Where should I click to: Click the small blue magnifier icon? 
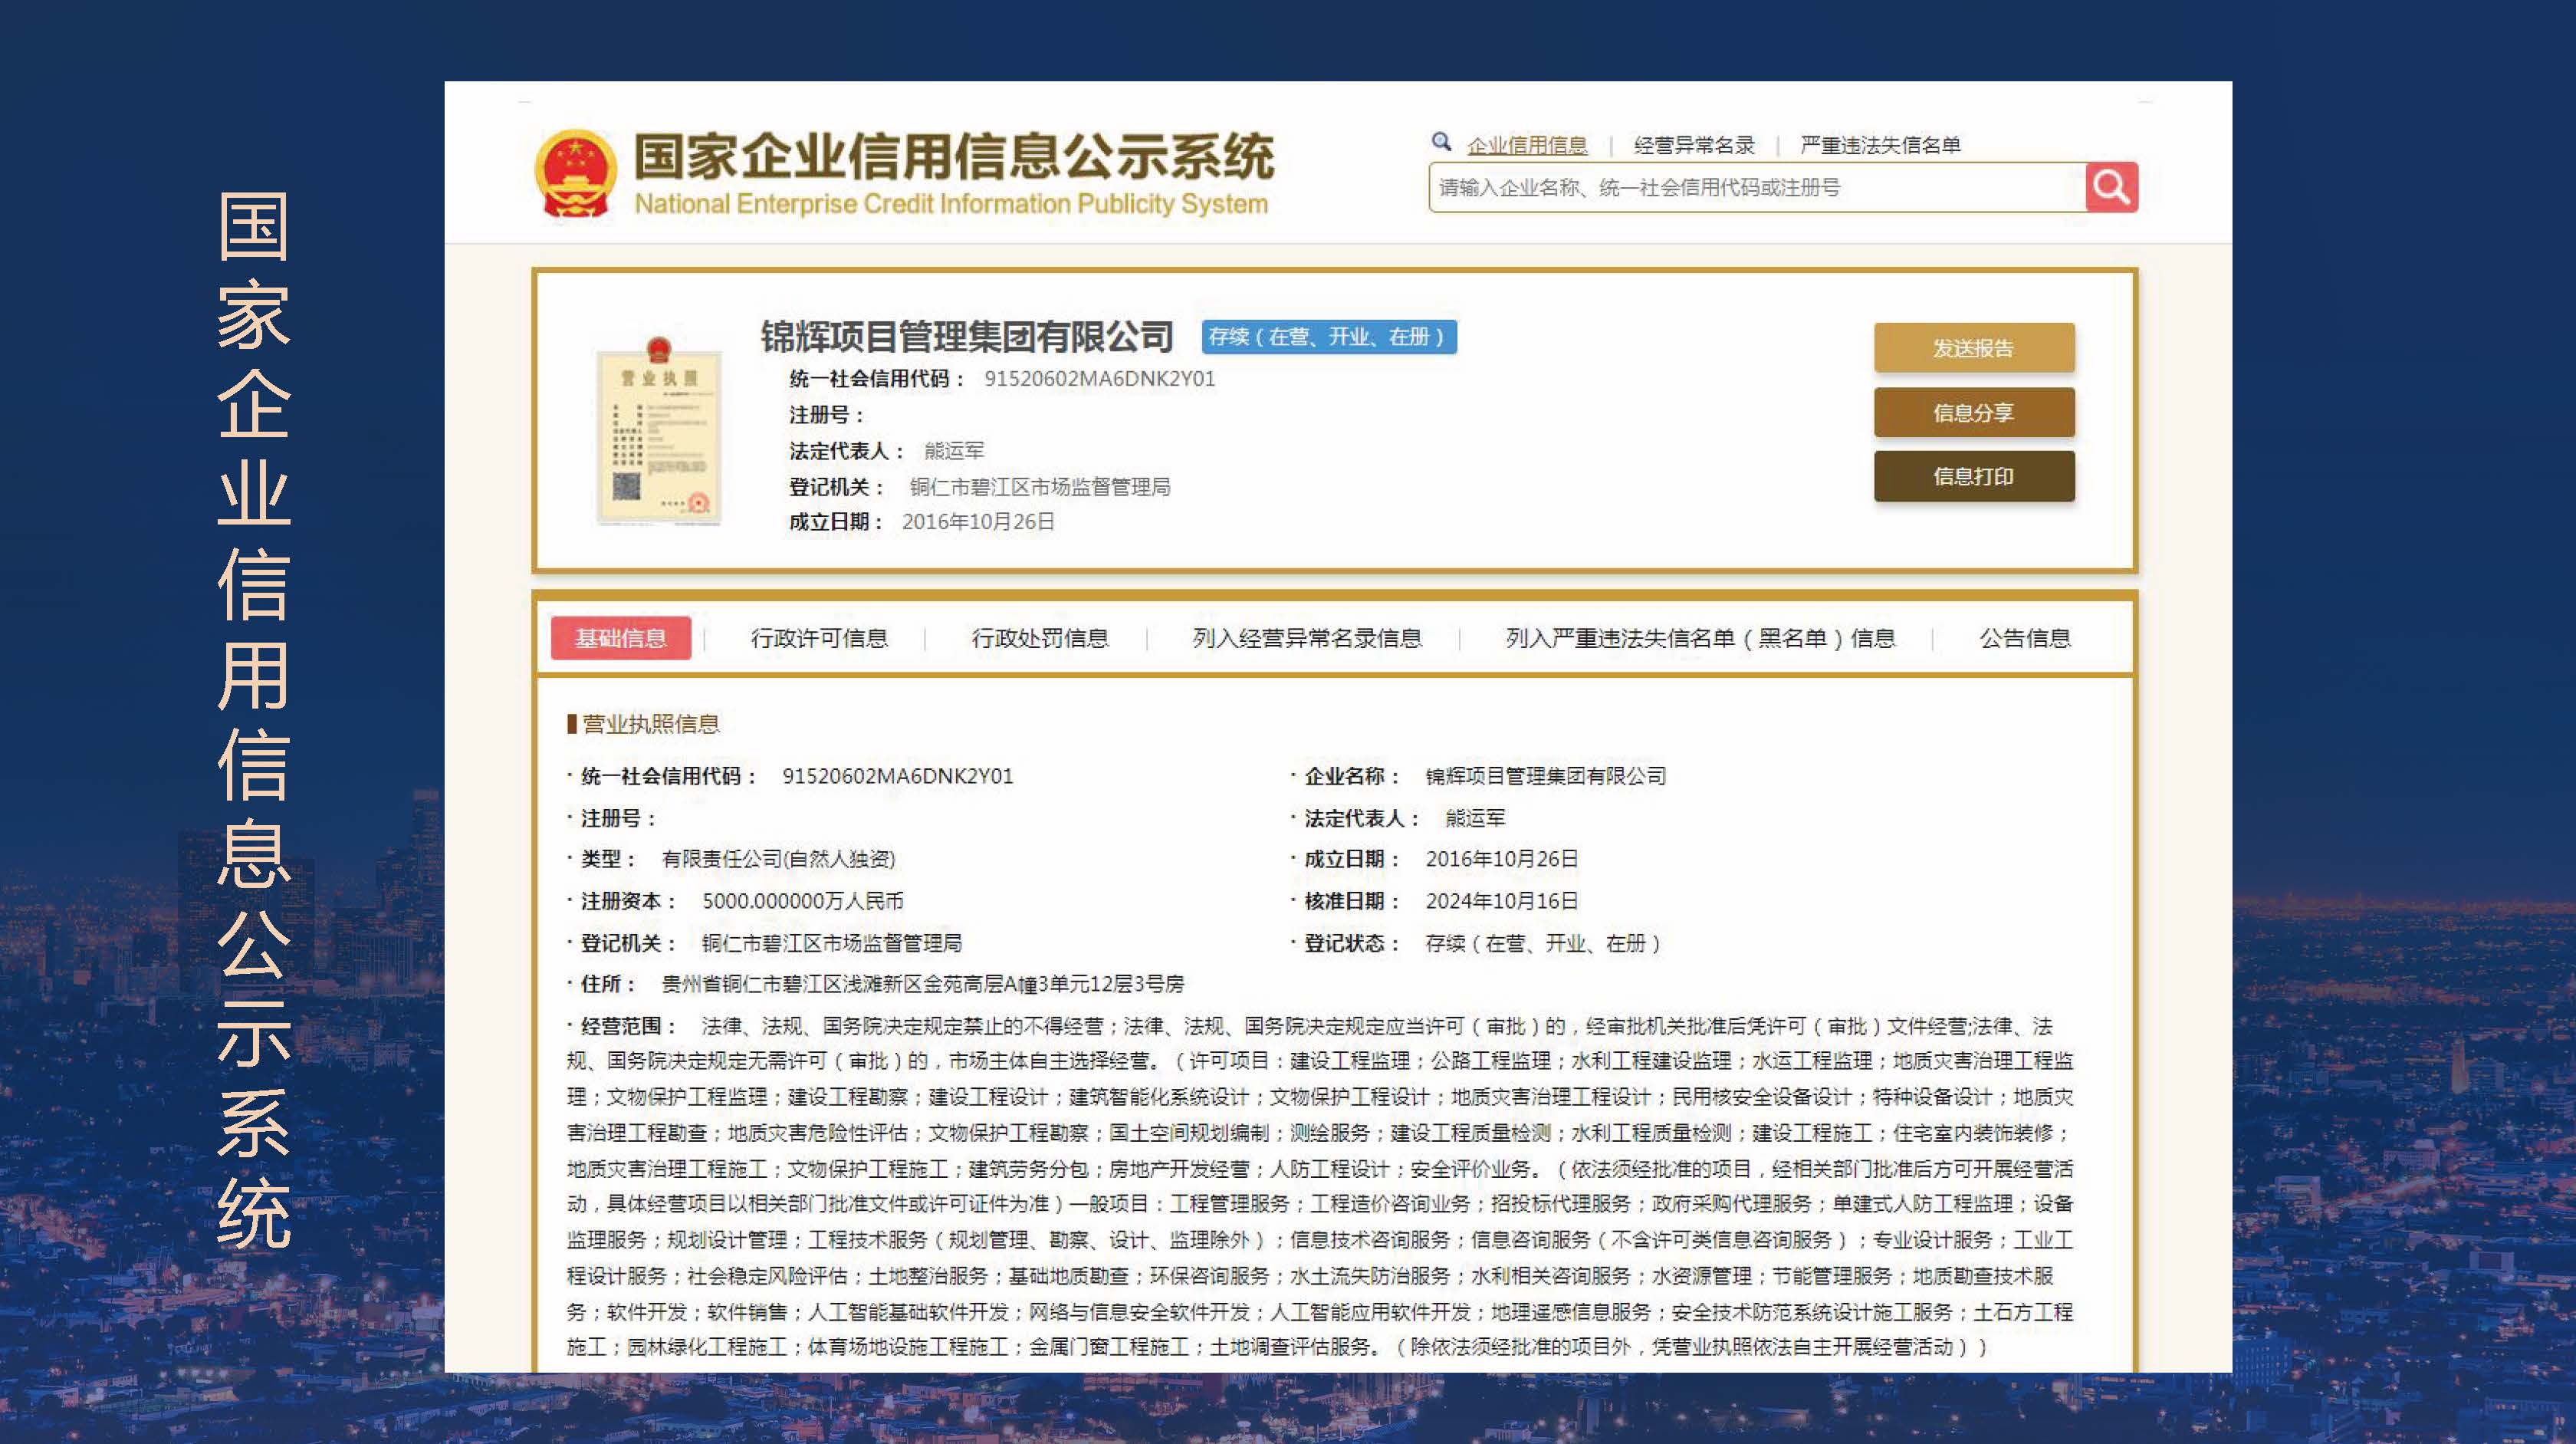[x=1441, y=142]
